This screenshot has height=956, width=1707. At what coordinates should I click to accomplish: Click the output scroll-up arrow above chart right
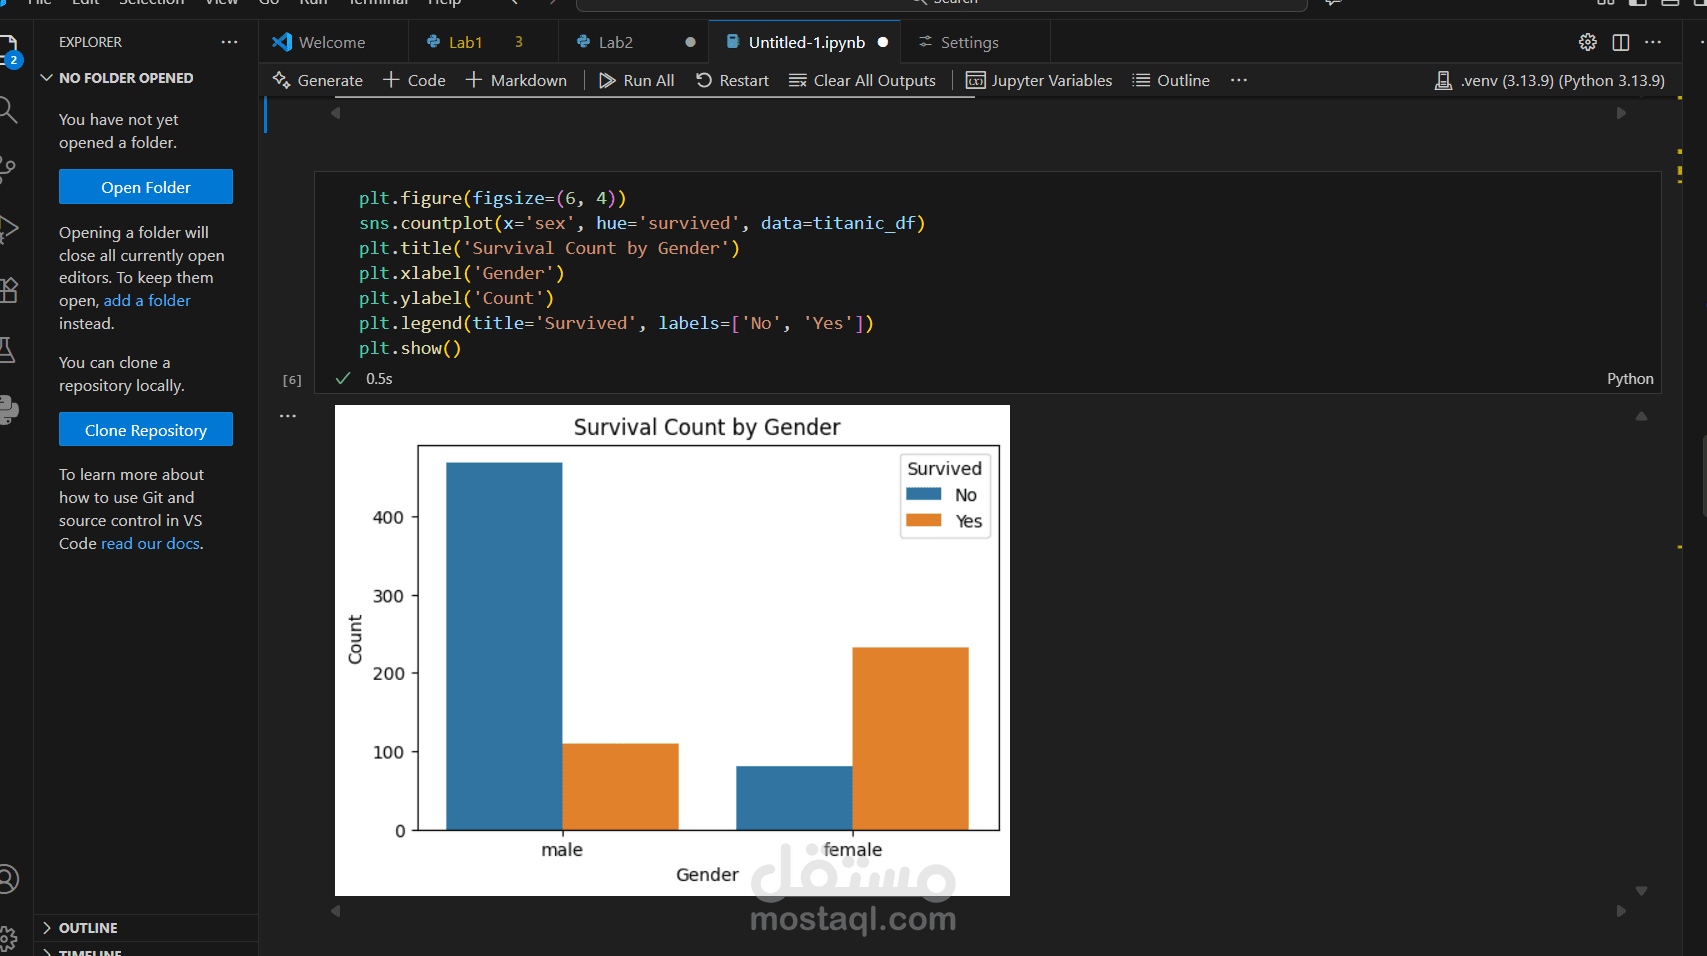1641,416
